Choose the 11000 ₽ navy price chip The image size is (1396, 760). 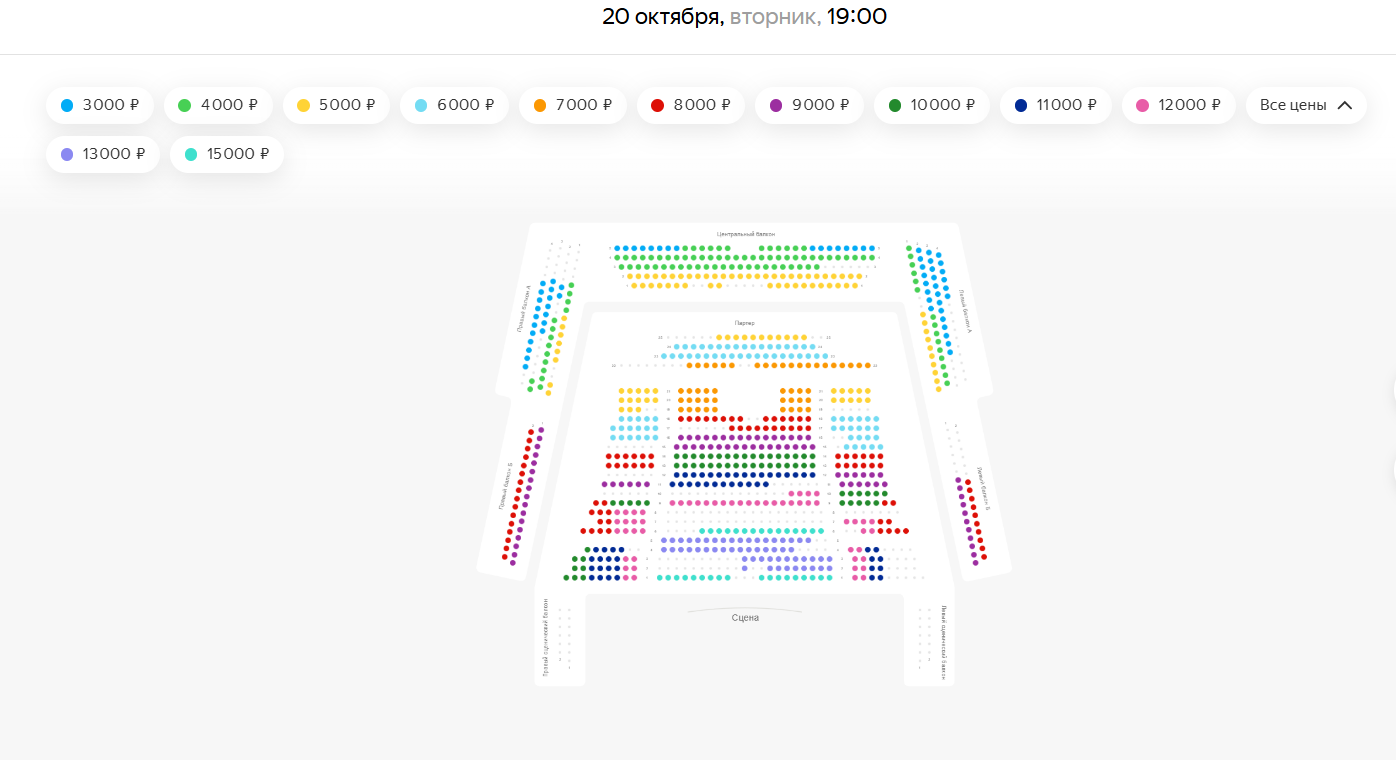[x=1055, y=105]
